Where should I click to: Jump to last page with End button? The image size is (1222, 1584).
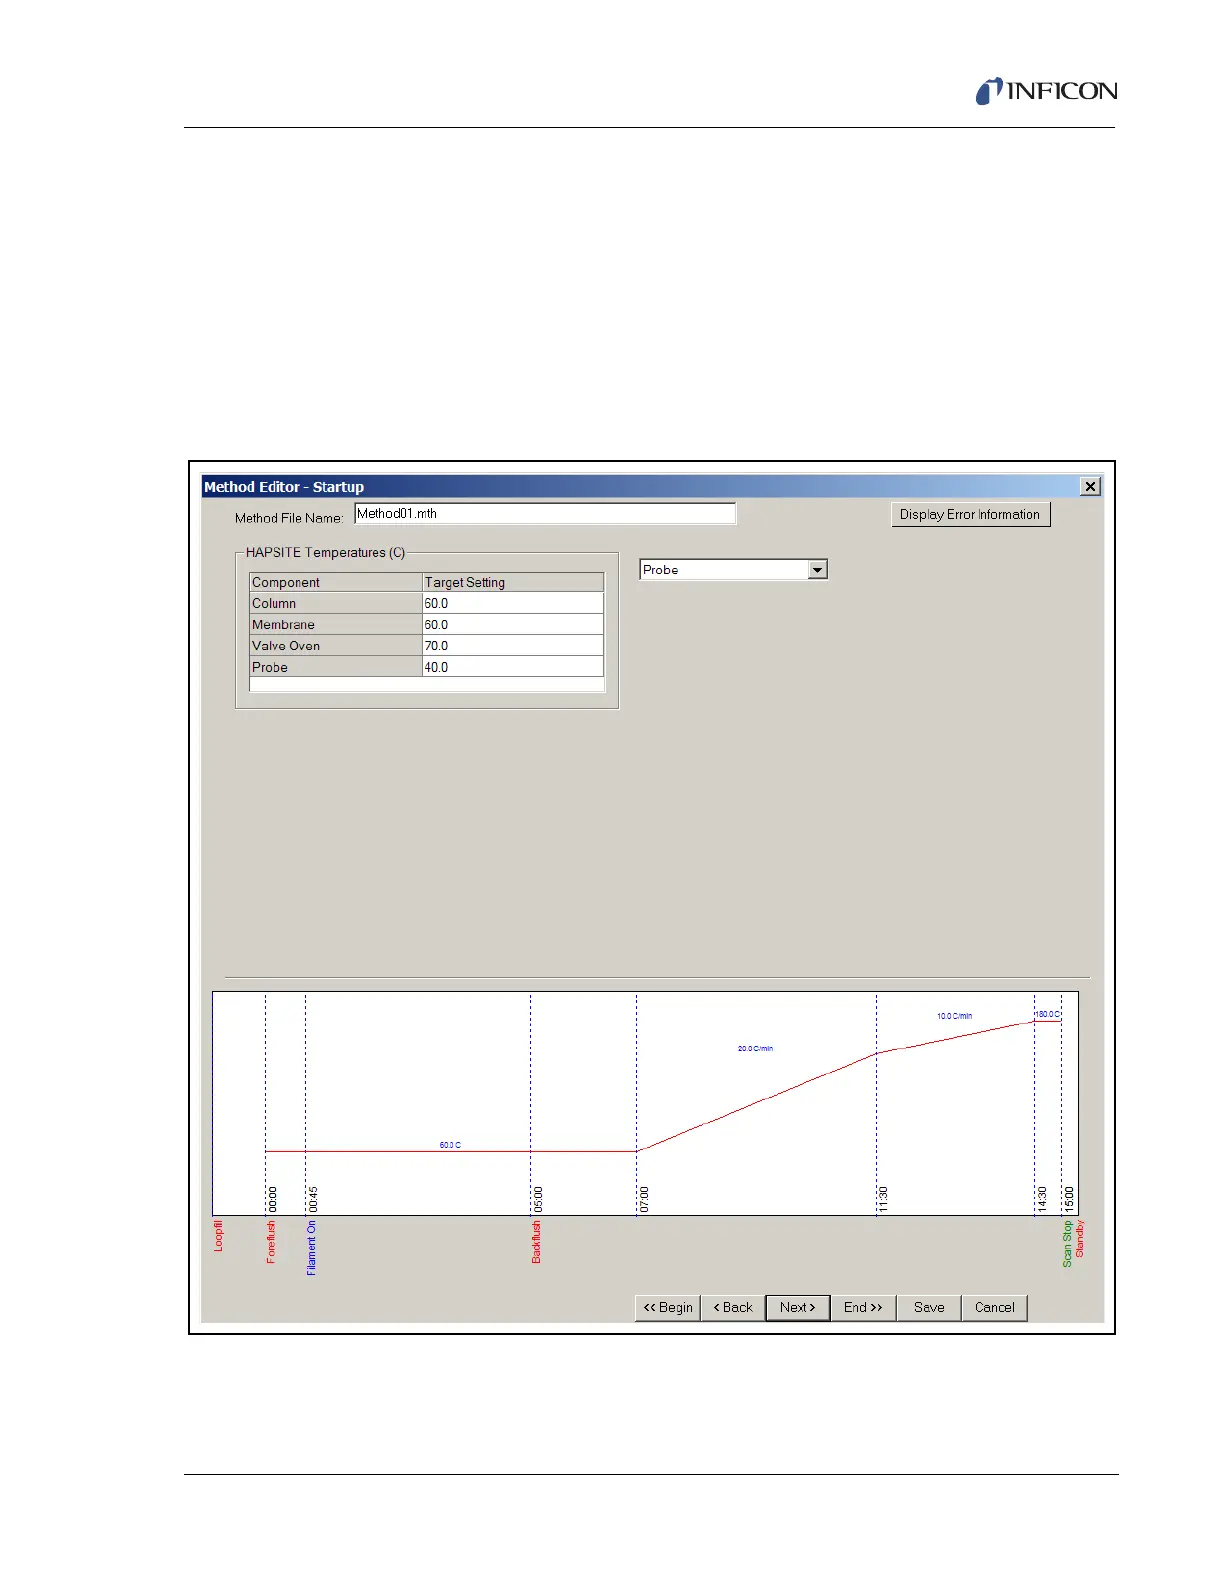(863, 1308)
